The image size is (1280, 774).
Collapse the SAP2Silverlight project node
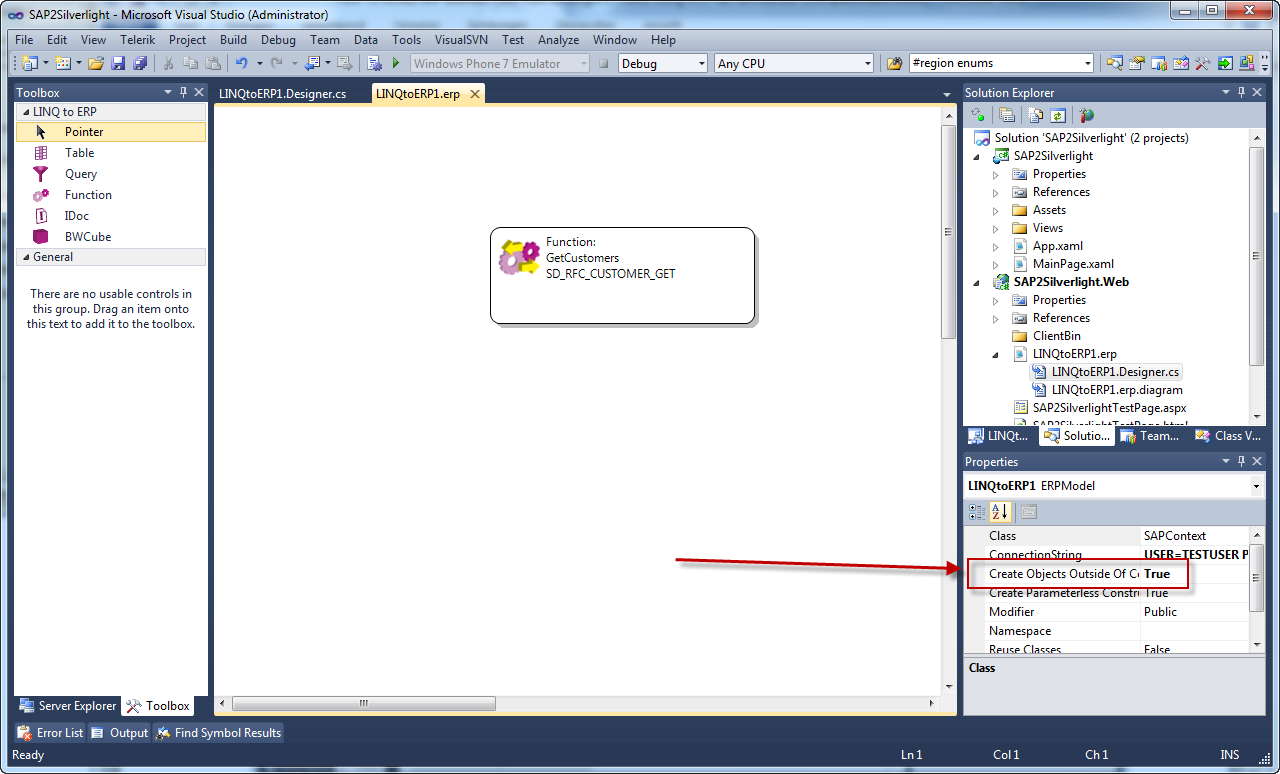pos(977,156)
